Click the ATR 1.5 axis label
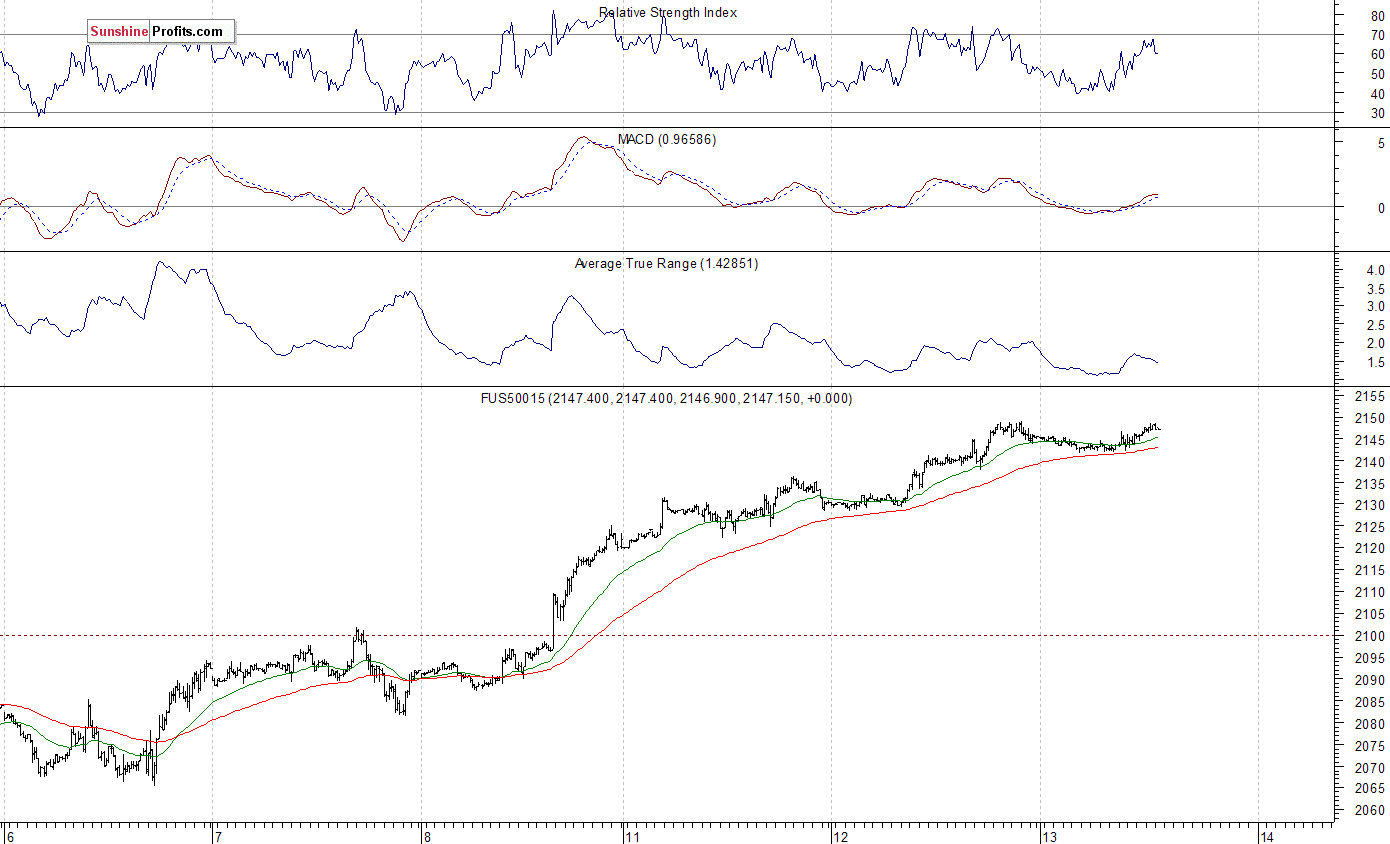 click(x=1375, y=362)
